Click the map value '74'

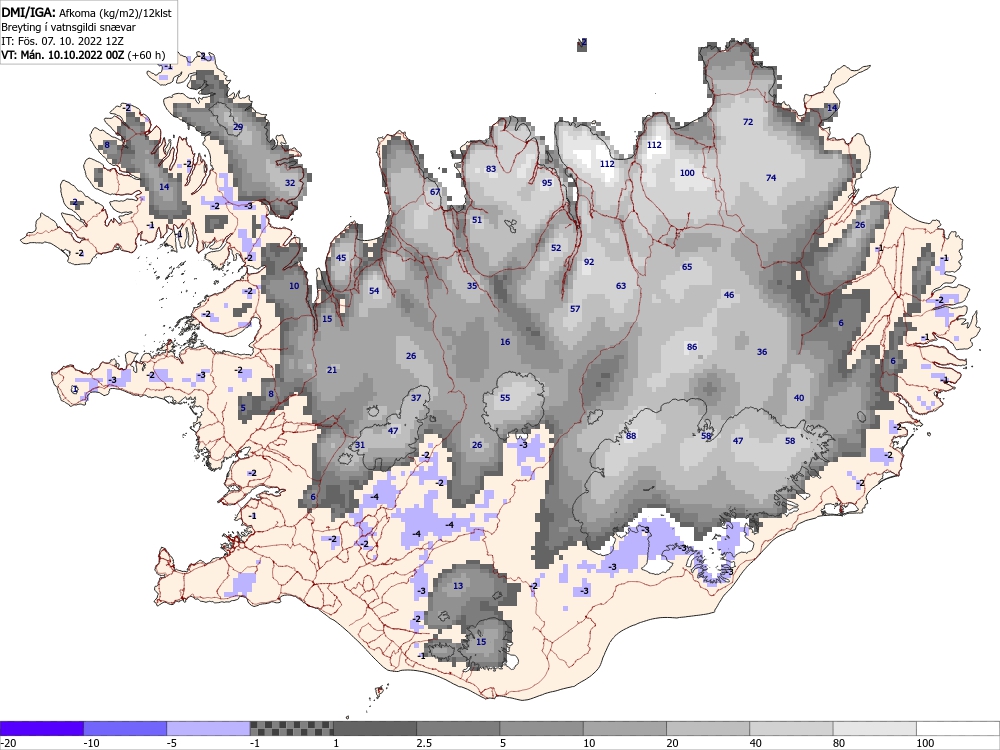pyautogui.click(x=770, y=178)
